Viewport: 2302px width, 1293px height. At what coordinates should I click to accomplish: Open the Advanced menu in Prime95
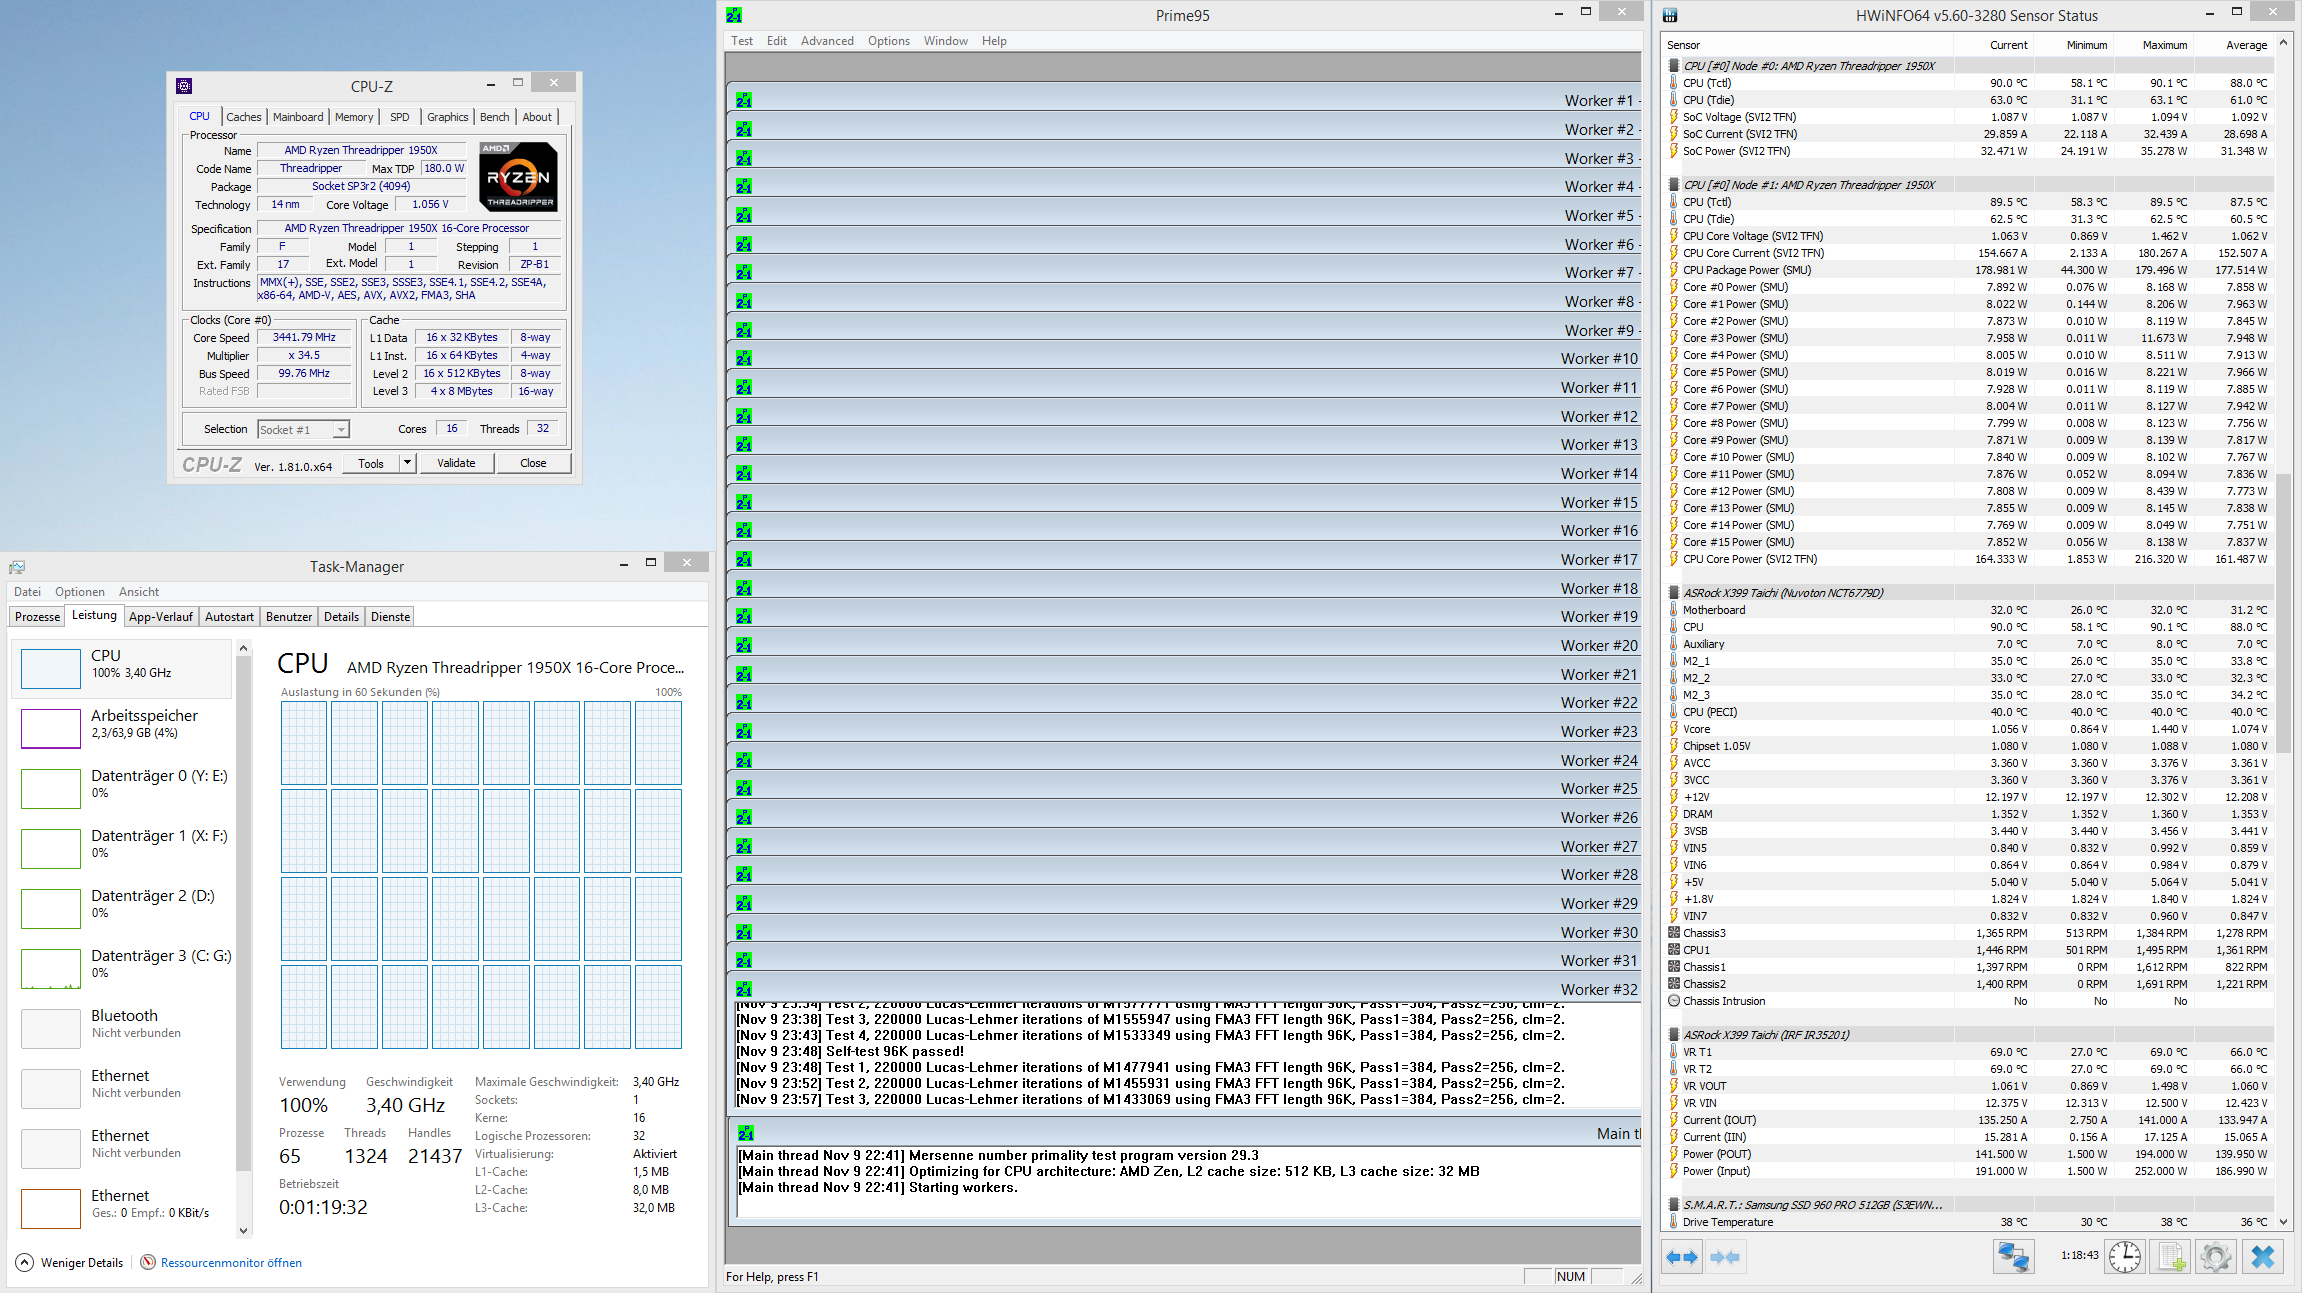pyautogui.click(x=826, y=41)
